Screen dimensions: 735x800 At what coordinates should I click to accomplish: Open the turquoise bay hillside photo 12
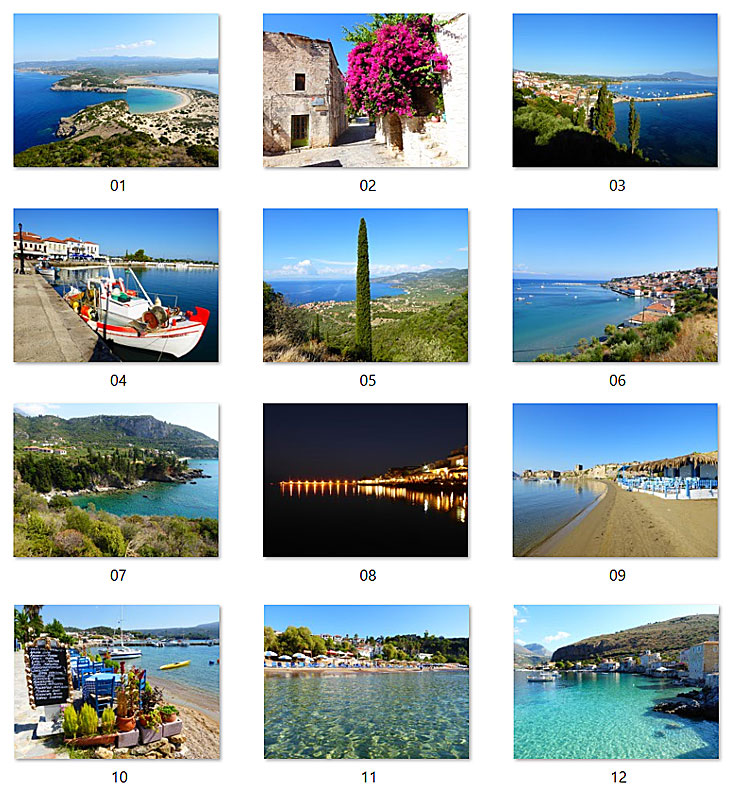(x=616, y=682)
